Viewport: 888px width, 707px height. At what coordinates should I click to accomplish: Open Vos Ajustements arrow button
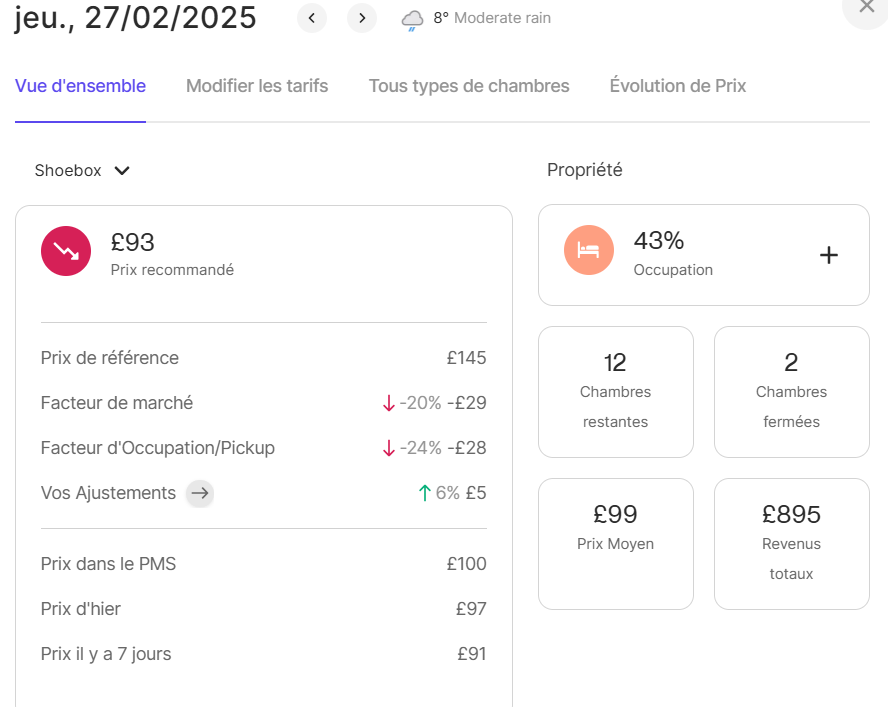click(200, 493)
